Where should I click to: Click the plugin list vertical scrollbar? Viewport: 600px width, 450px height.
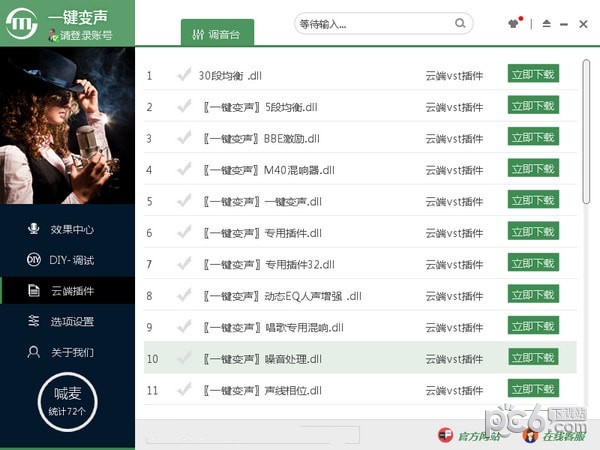tap(586, 131)
